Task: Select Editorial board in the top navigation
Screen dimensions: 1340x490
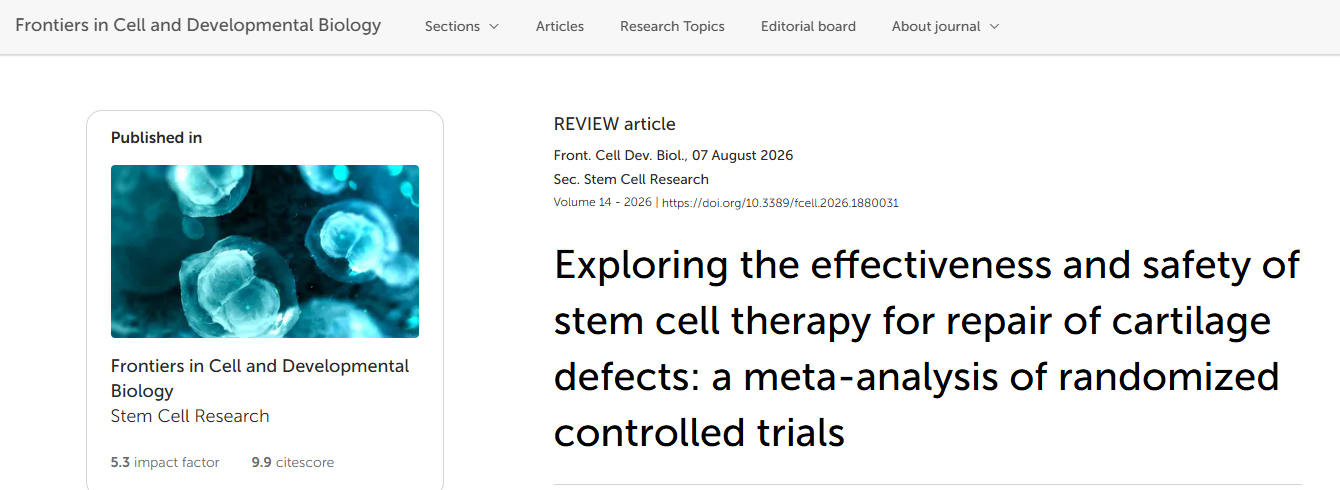Action: [x=808, y=27]
